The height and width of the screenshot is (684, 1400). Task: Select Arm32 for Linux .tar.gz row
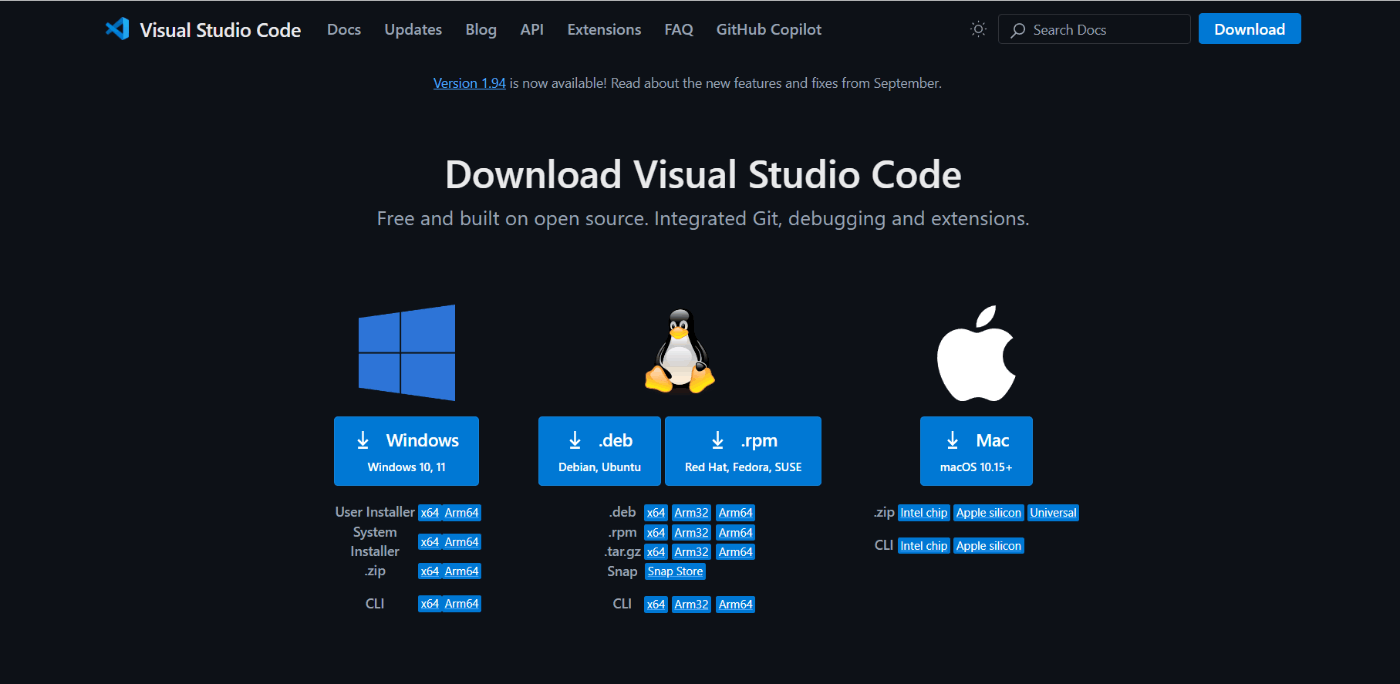(691, 552)
